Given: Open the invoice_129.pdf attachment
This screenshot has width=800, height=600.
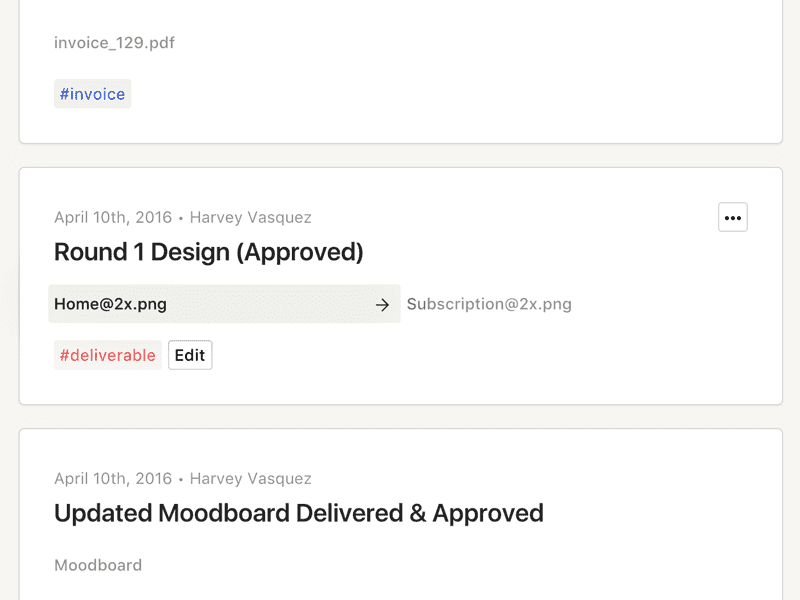Looking at the screenshot, I should coord(114,42).
